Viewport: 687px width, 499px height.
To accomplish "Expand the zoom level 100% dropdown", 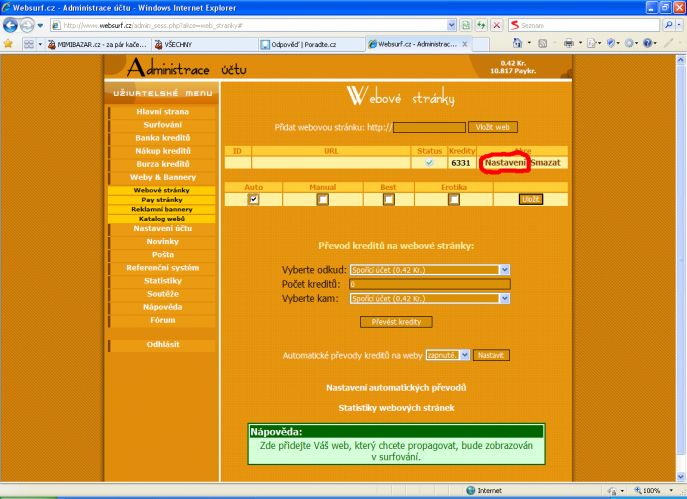I will click(x=671, y=491).
